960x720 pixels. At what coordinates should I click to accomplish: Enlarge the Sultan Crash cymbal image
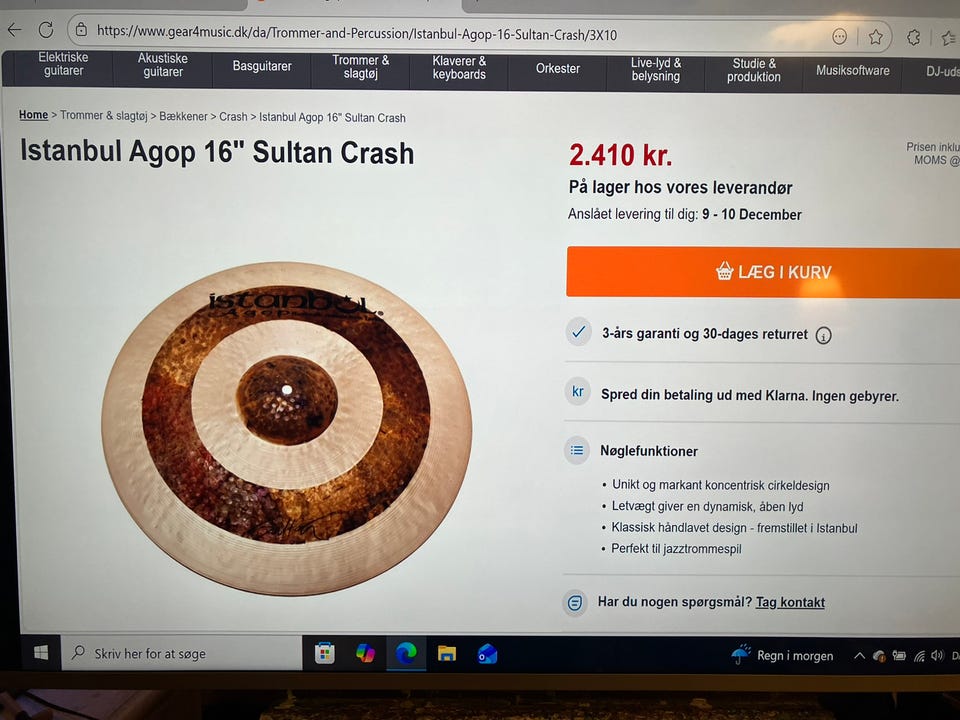(x=287, y=429)
